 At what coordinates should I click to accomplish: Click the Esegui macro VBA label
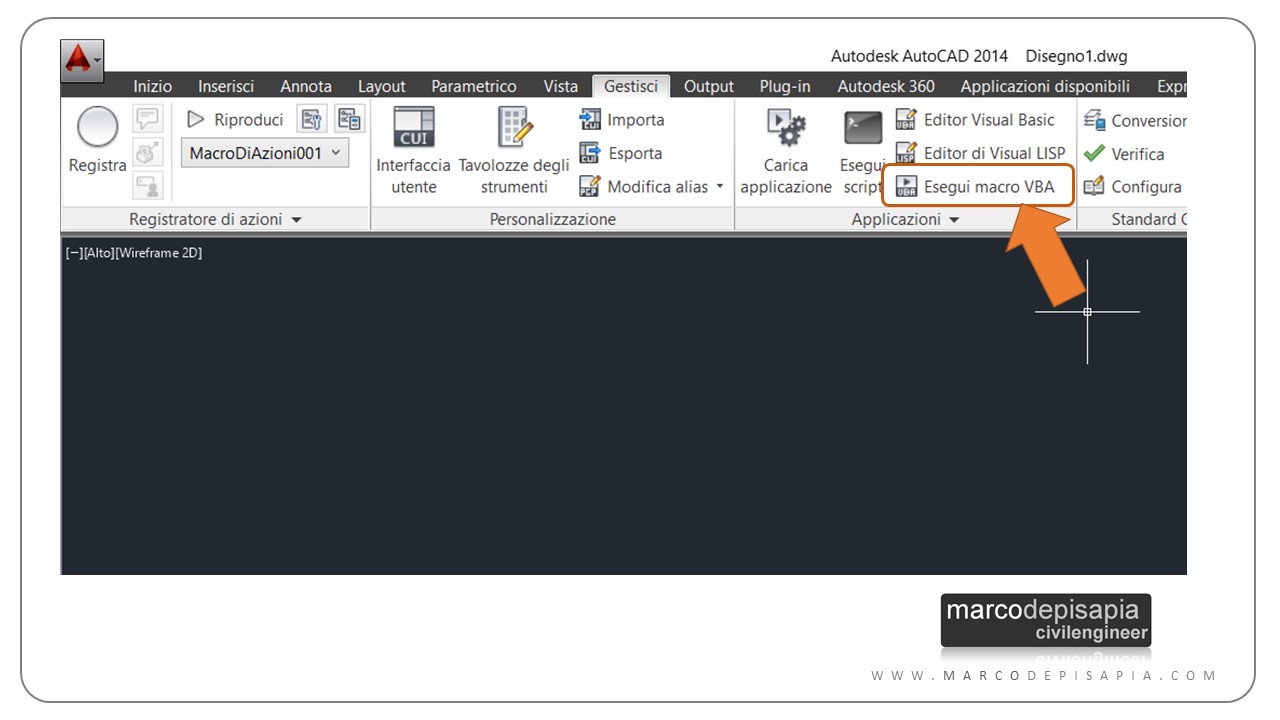point(989,186)
